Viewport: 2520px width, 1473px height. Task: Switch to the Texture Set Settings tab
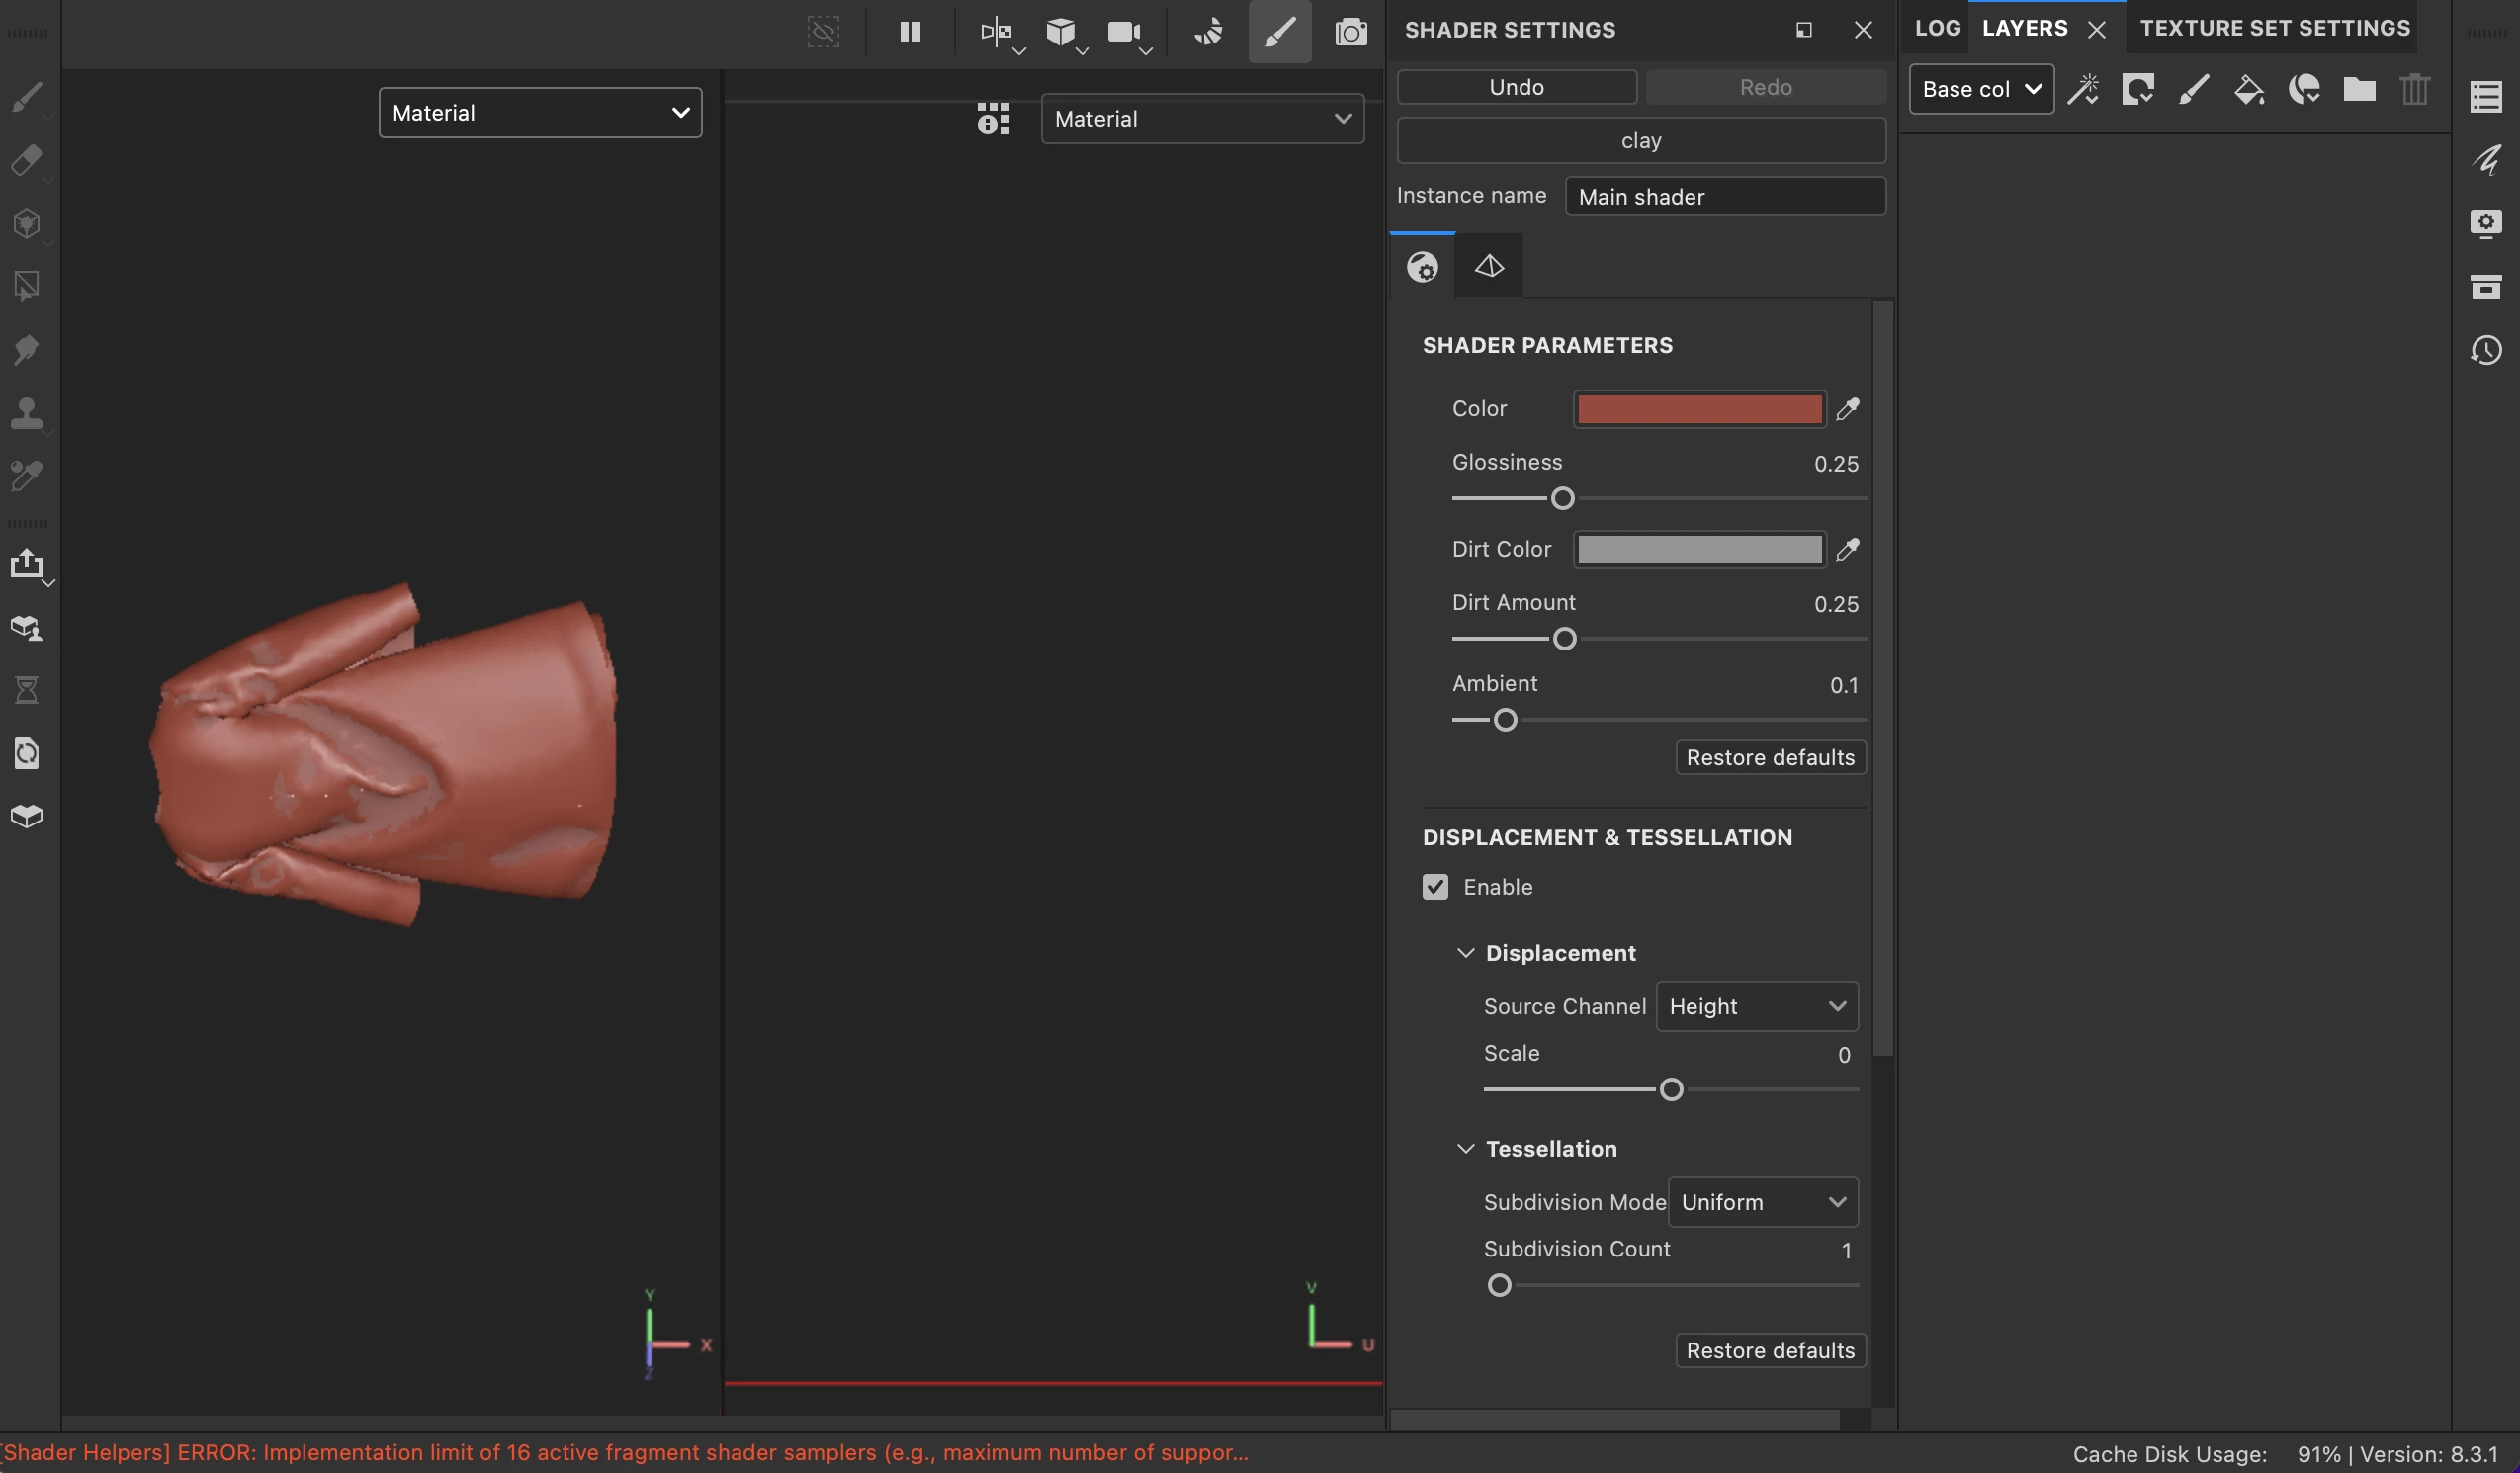pyautogui.click(x=2274, y=28)
